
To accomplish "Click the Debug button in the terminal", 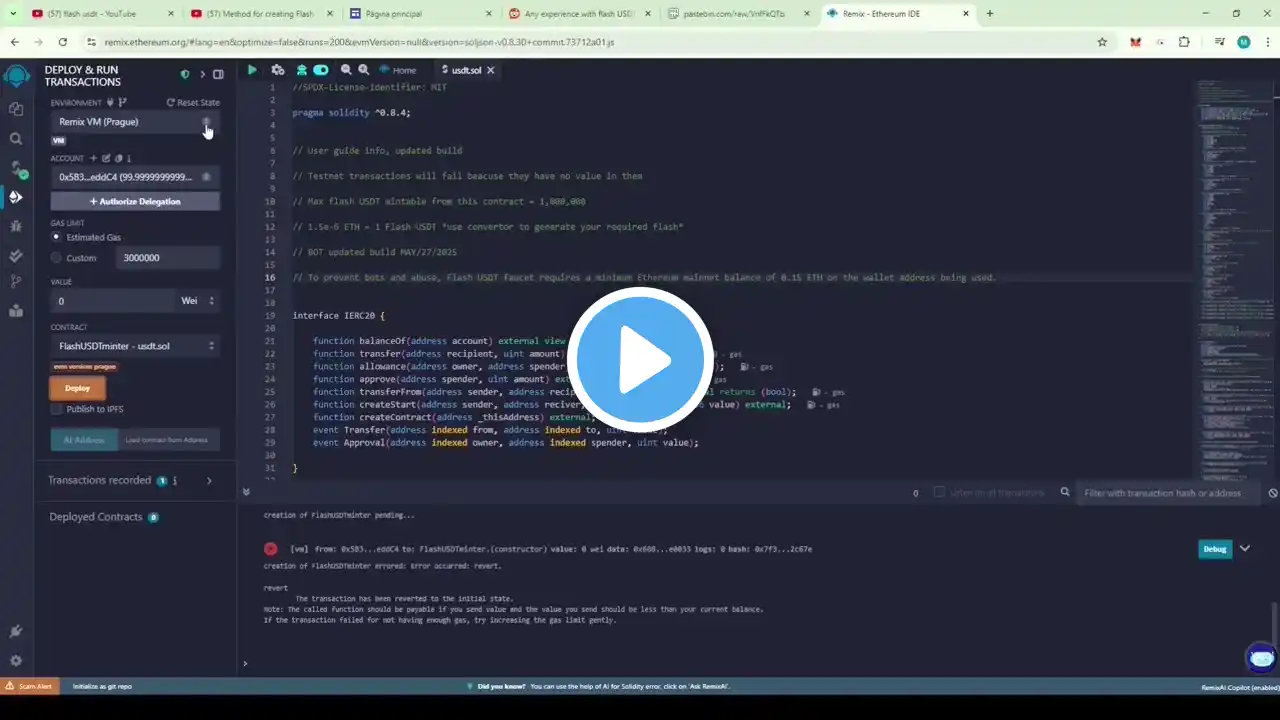I will (x=1215, y=549).
